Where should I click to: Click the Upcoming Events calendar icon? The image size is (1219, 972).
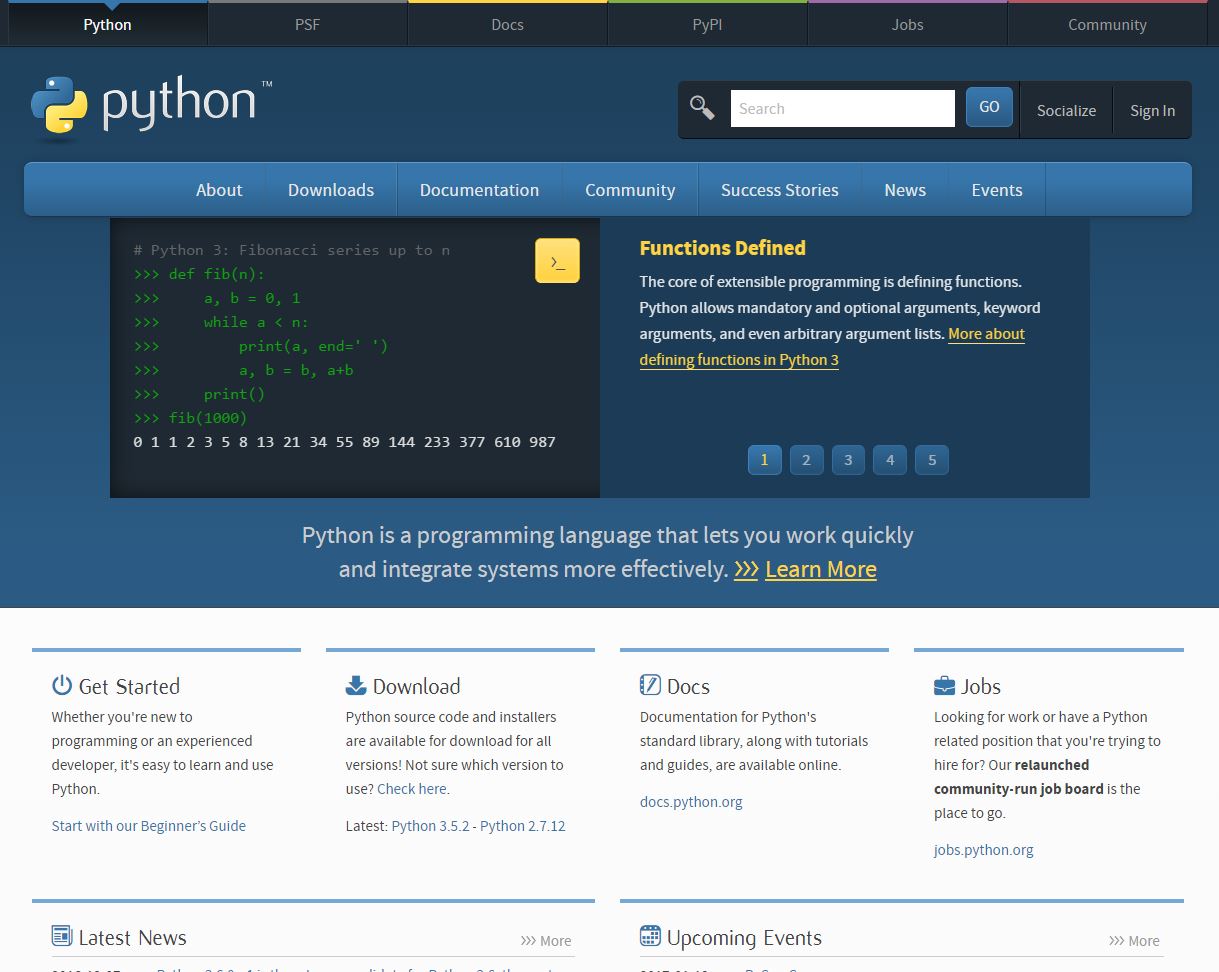click(650, 936)
